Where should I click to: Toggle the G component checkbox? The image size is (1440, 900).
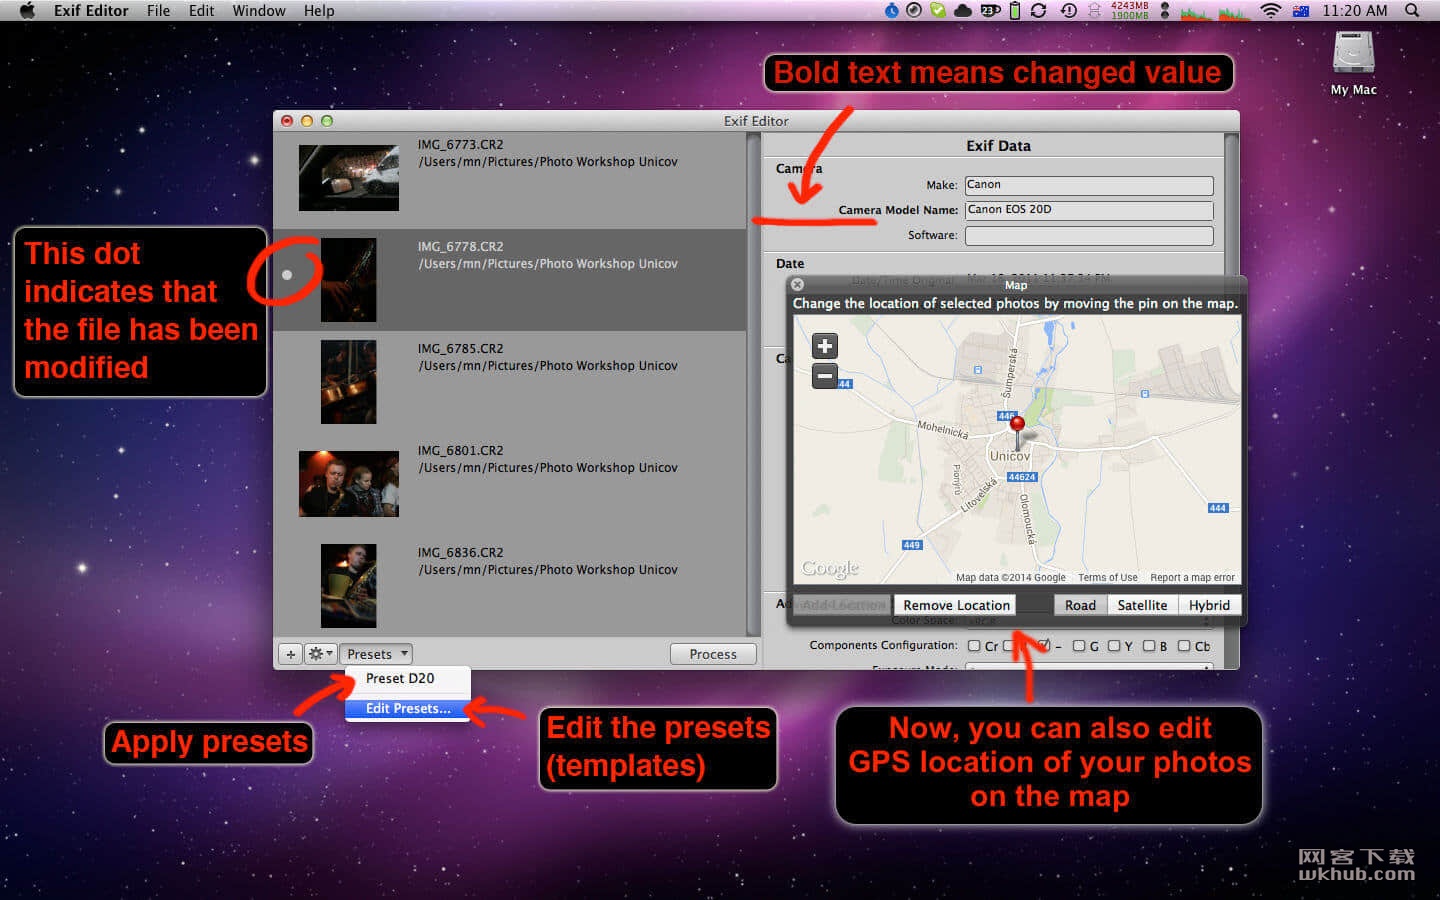[1079, 646]
